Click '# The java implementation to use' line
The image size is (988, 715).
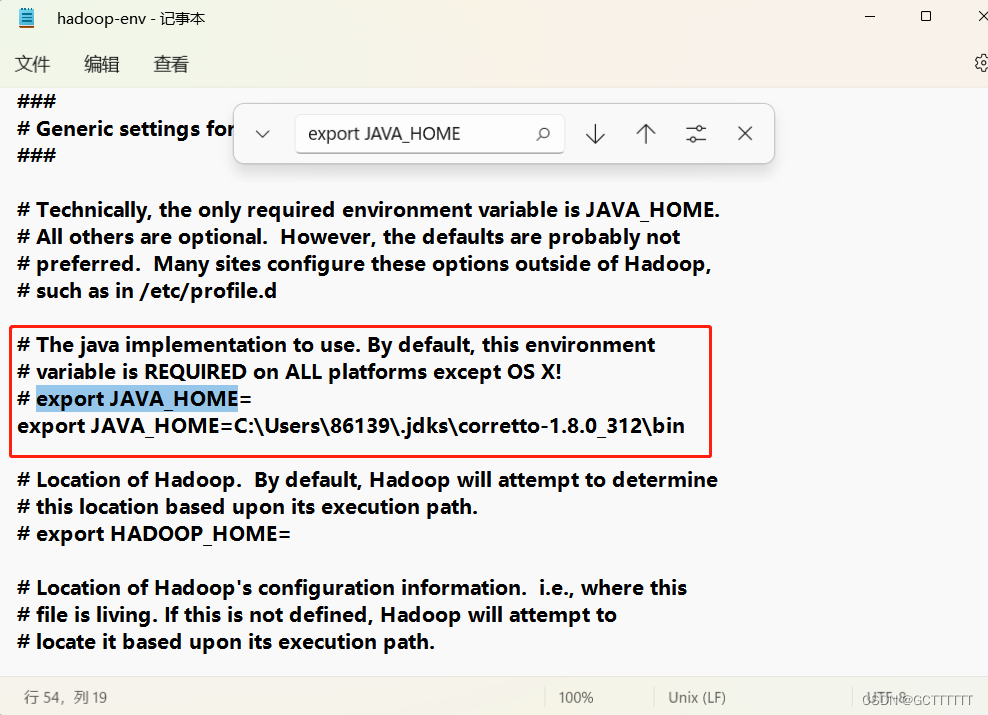pyautogui.click(x=336, y=345)
